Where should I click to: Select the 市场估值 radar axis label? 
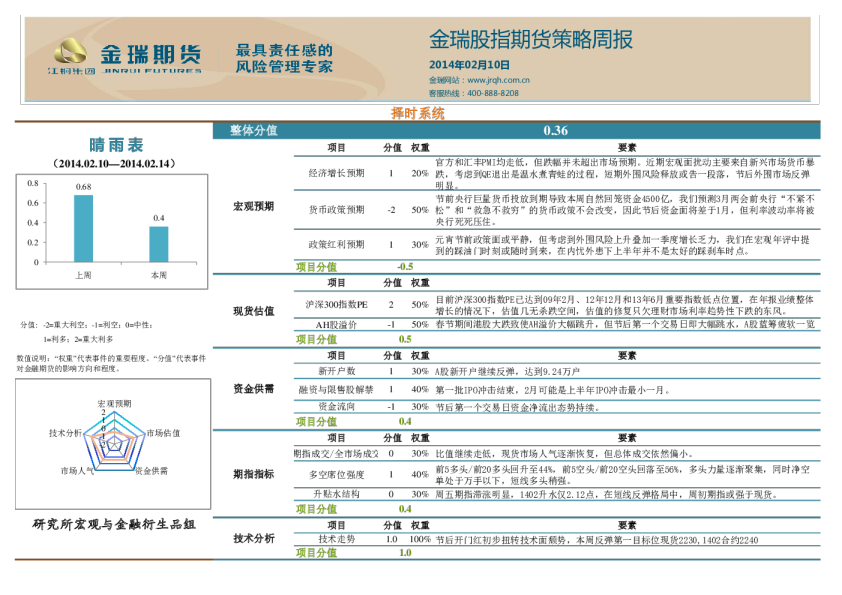(x=163, y=433)
